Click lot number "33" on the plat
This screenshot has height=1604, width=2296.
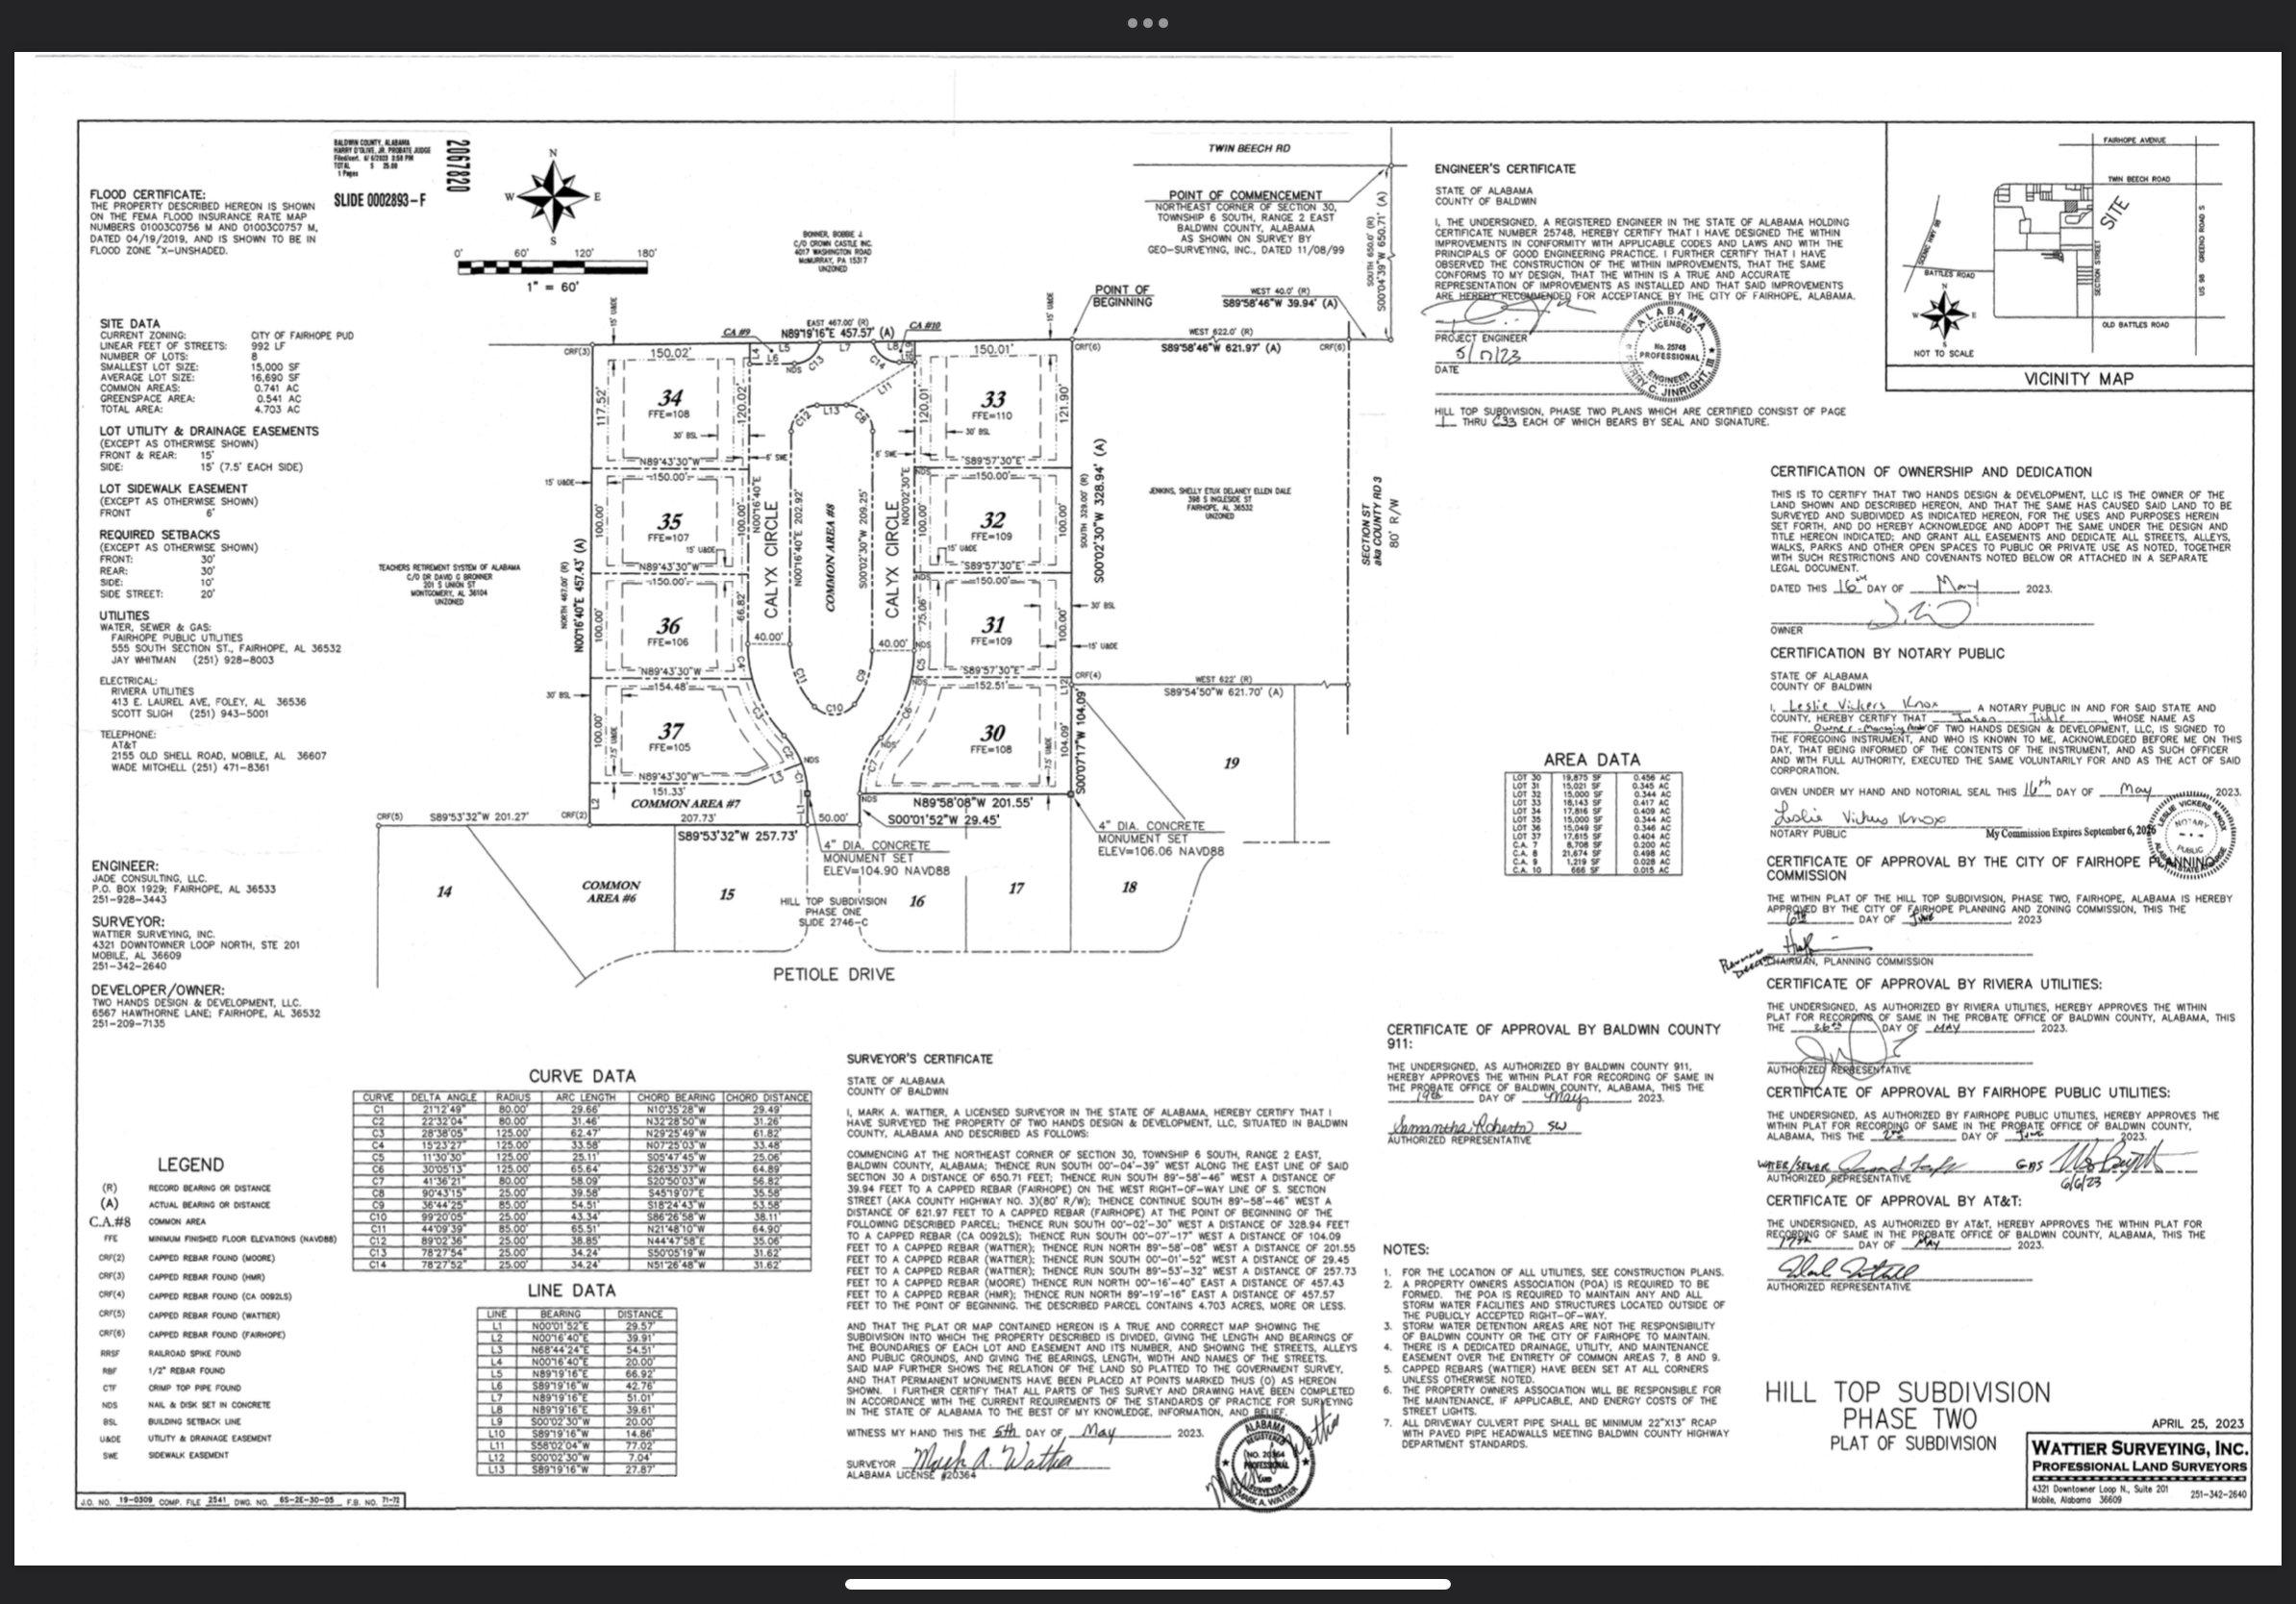[x=993, y=400]
